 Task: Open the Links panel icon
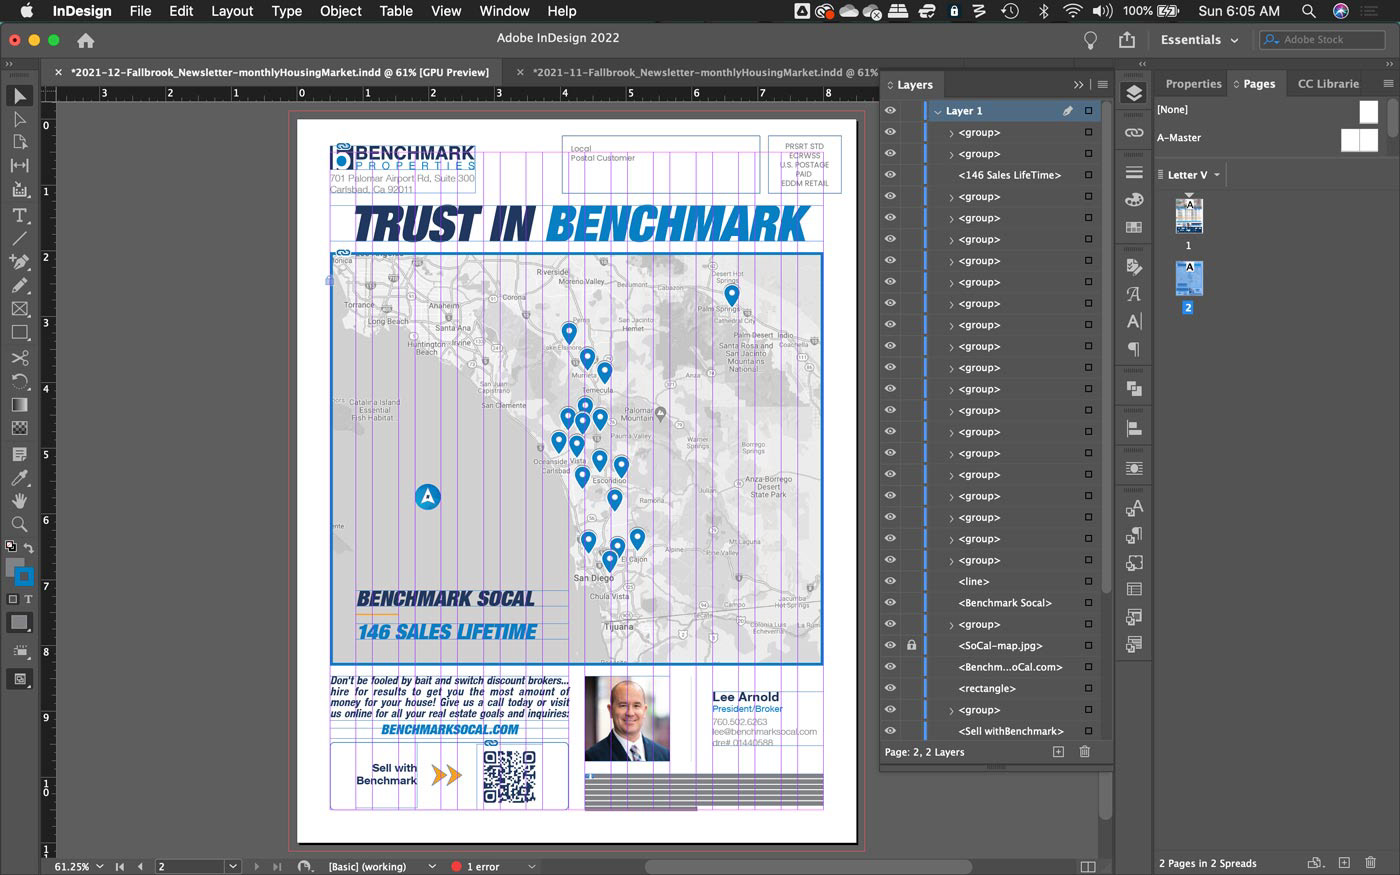coord(1133,132)
